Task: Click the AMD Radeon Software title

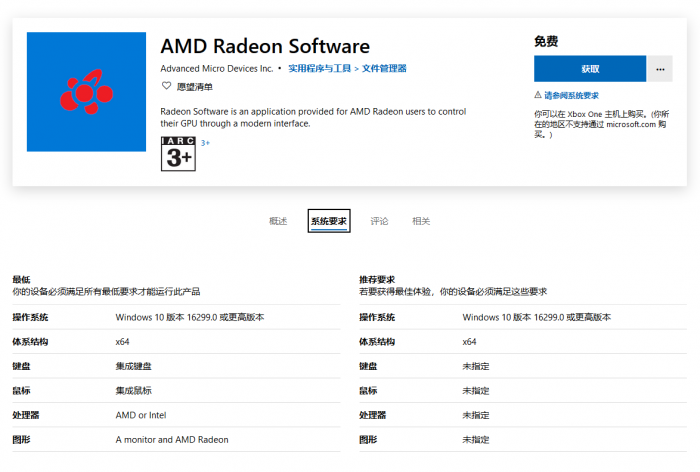Action: coord(265,46)
